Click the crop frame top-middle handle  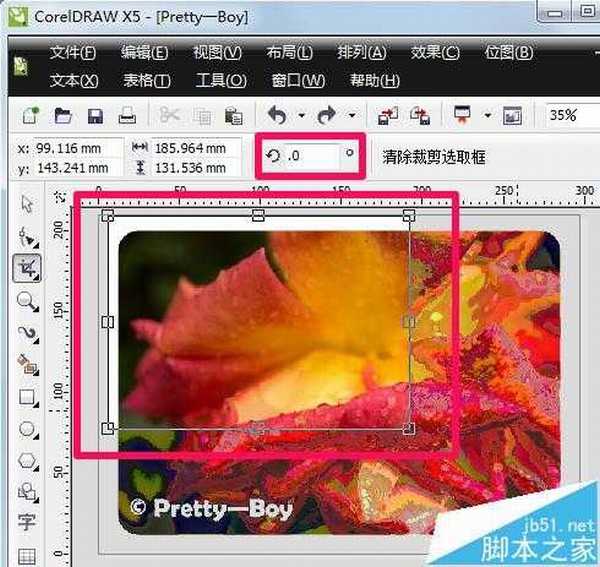tap(258, 215)
